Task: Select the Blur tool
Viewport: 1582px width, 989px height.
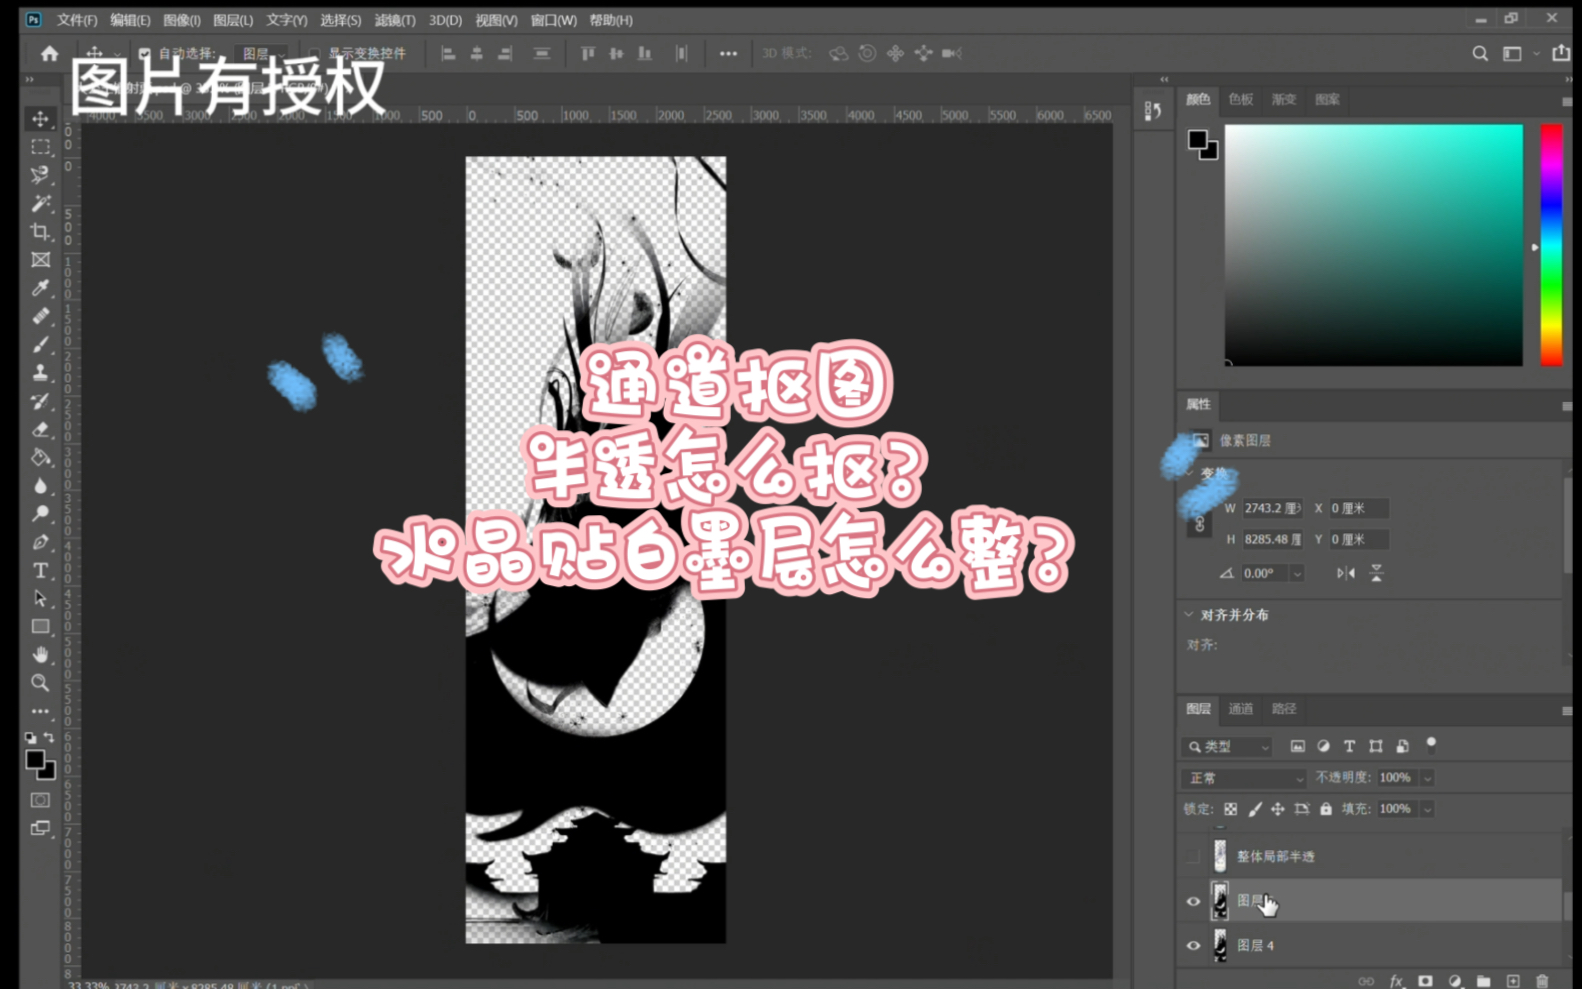Action: coord(40,485)
